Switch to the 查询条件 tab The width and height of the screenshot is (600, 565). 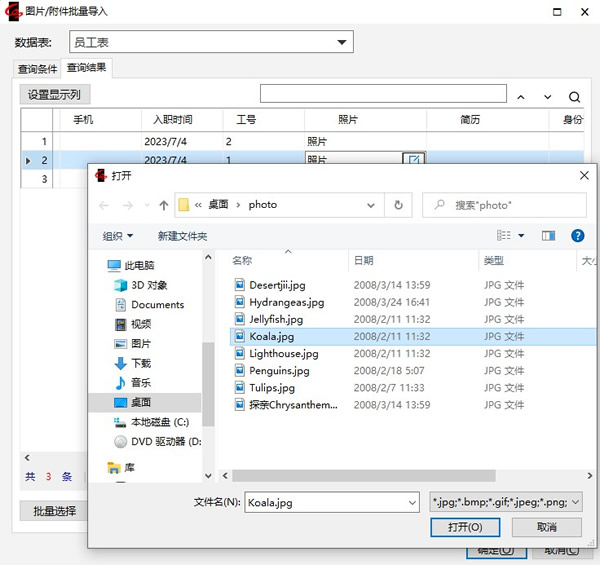[x=36, y=69]
